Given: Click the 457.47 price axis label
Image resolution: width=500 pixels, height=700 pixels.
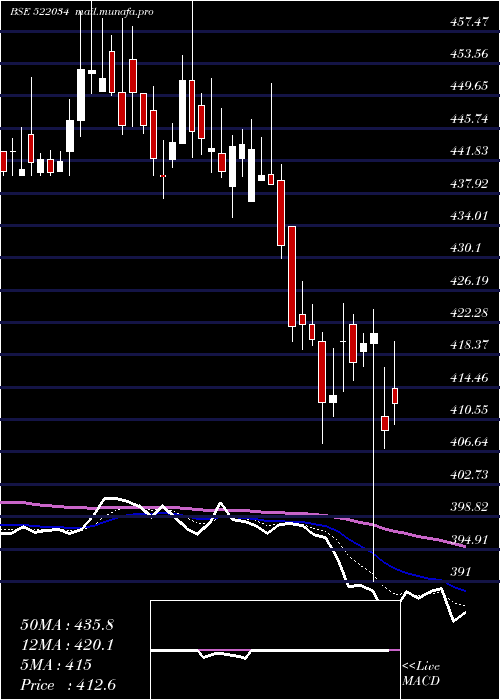Looking at the screenshot, I should point(469,21).
